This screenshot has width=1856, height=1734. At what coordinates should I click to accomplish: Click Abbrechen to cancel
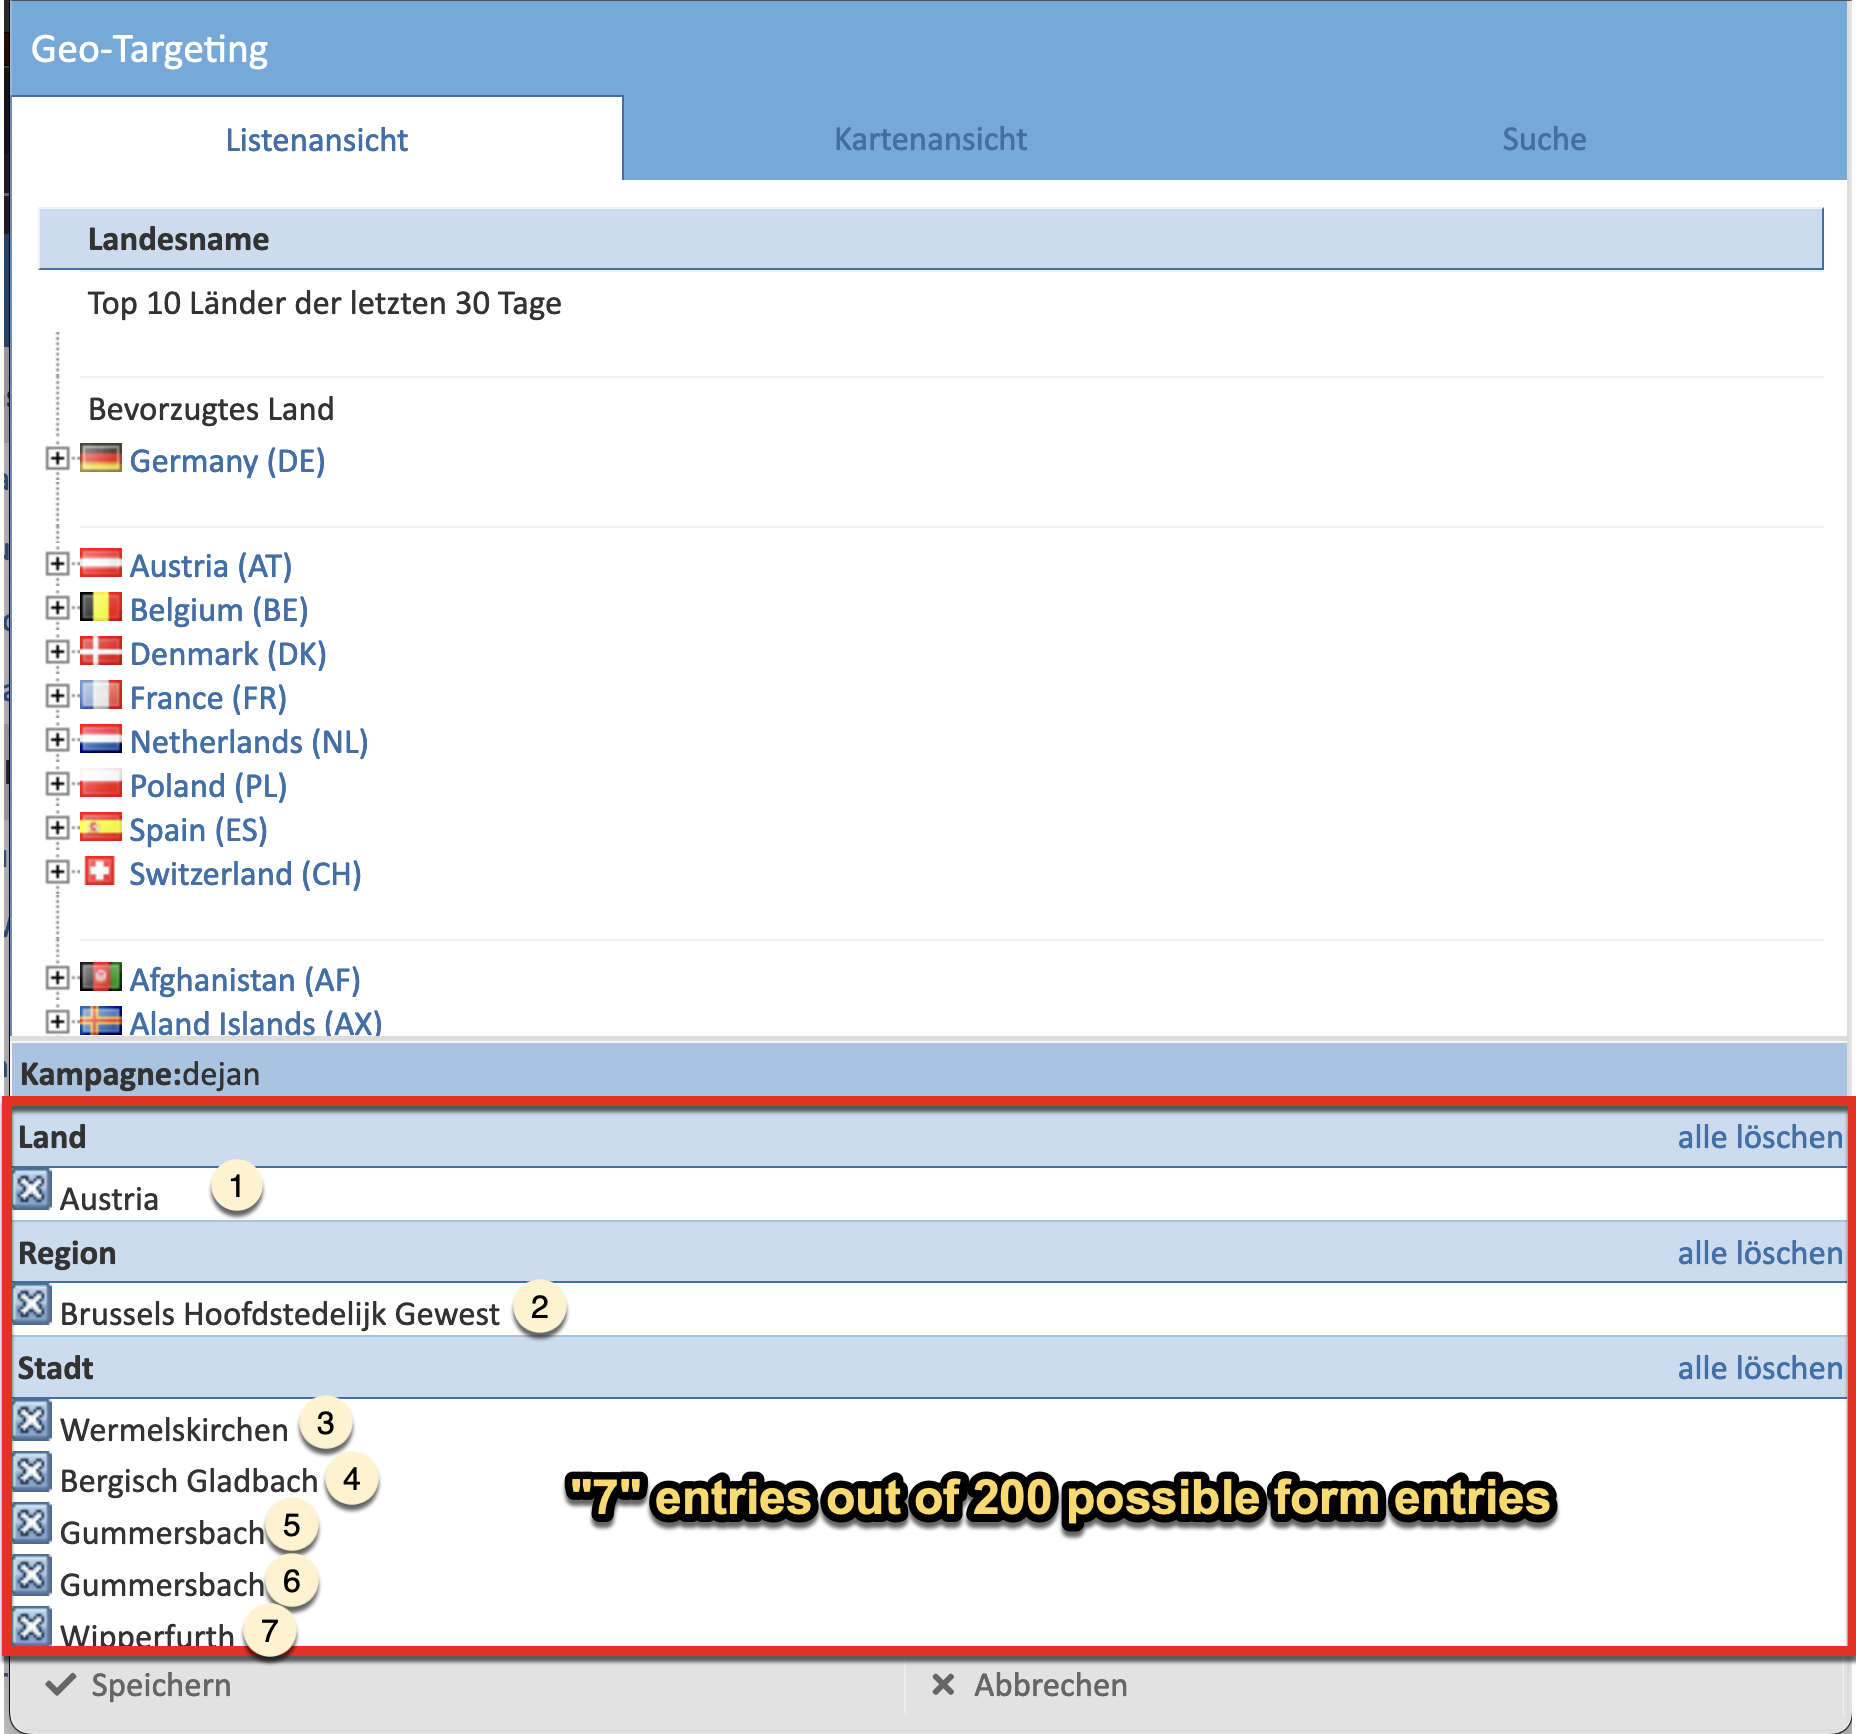[1030, 1685]
